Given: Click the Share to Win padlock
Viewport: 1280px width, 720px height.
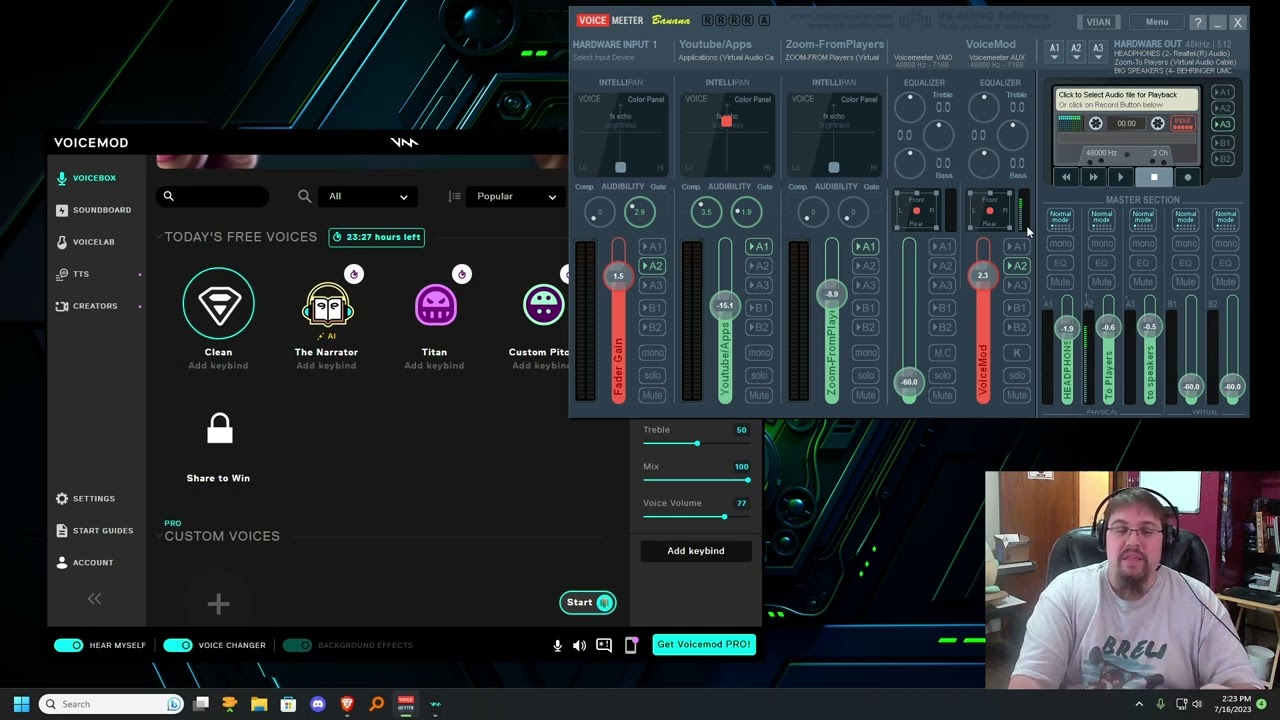Looking at the screenshot, I should 219,429.
